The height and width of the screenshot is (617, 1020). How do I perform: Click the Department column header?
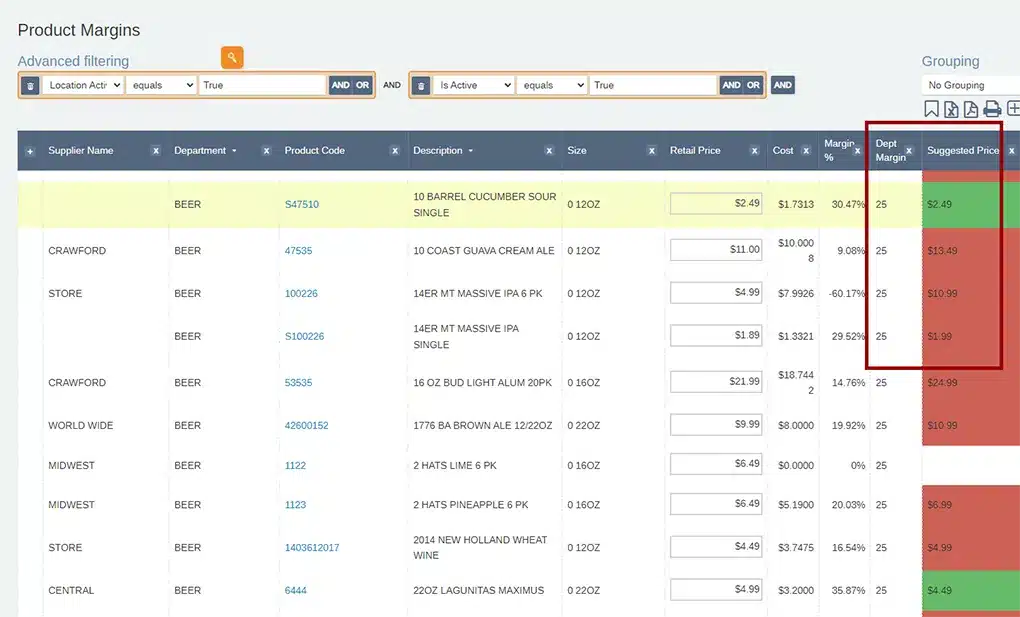[x=204, y=150]
